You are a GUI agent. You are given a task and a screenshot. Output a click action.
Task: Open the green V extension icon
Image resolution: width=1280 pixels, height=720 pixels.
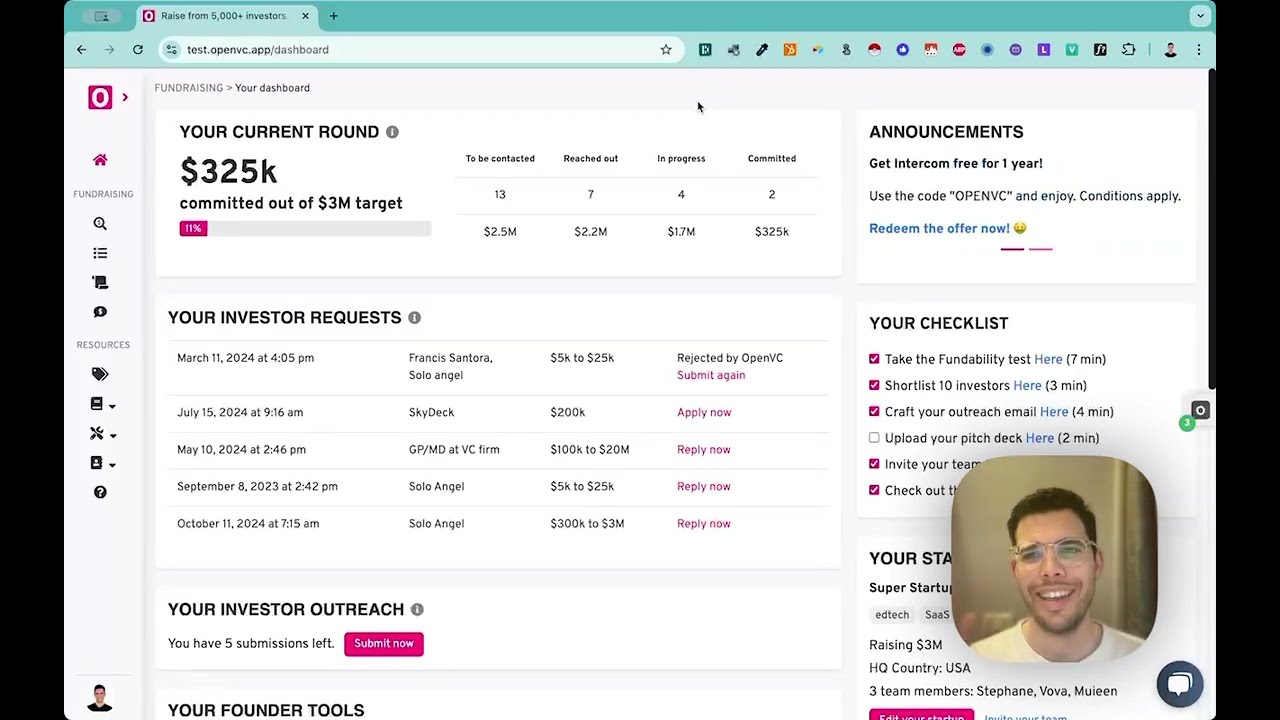tap(1072, 50)
